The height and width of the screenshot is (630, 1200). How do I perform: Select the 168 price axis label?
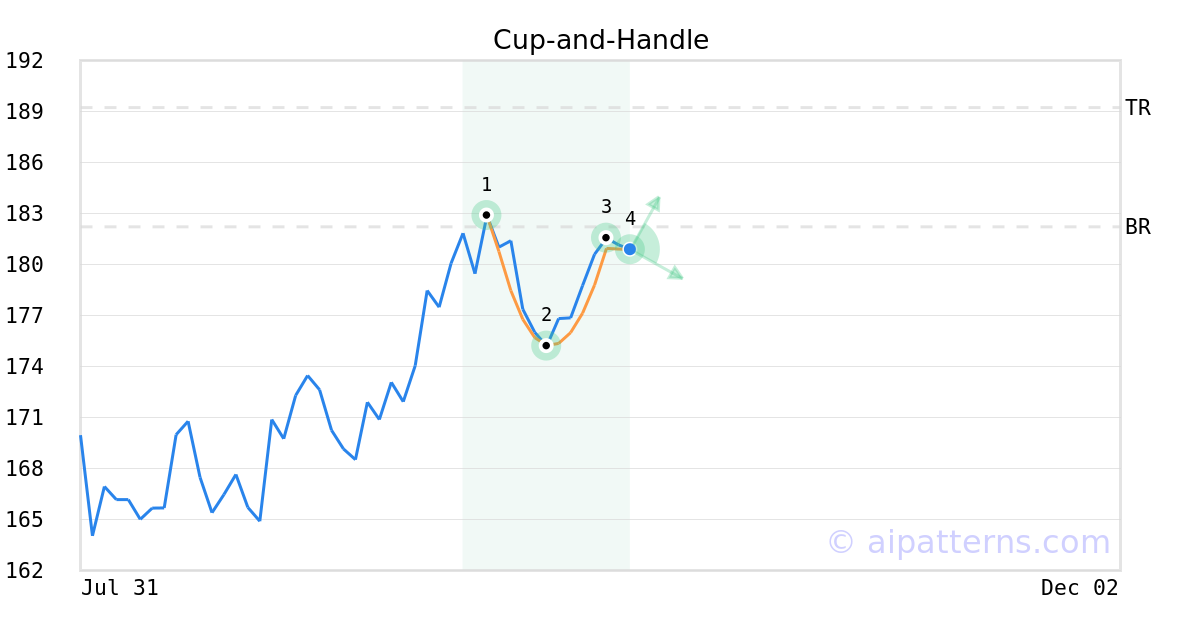[25, 469]
